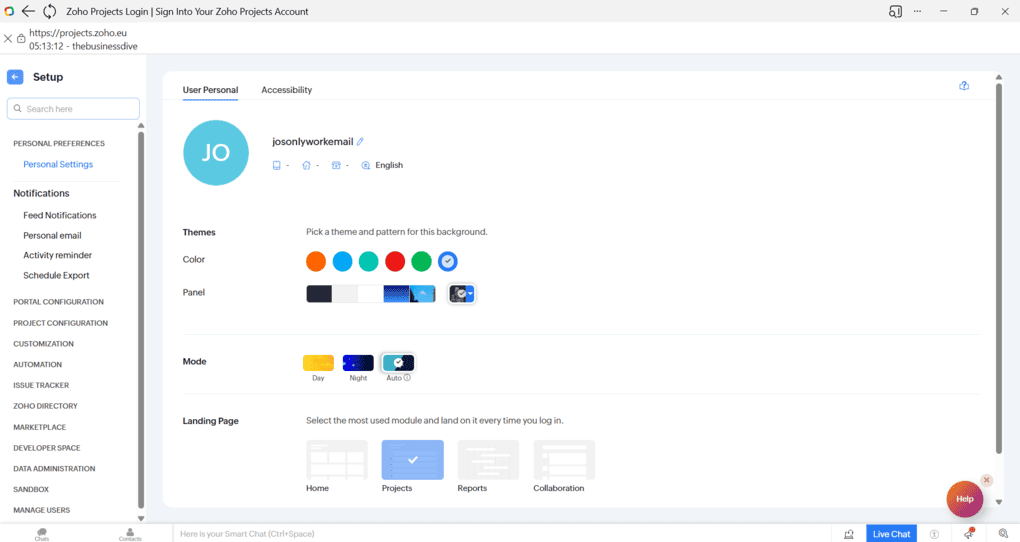
Task: Click the search icon in bottom right corner
Action: 1003,534
